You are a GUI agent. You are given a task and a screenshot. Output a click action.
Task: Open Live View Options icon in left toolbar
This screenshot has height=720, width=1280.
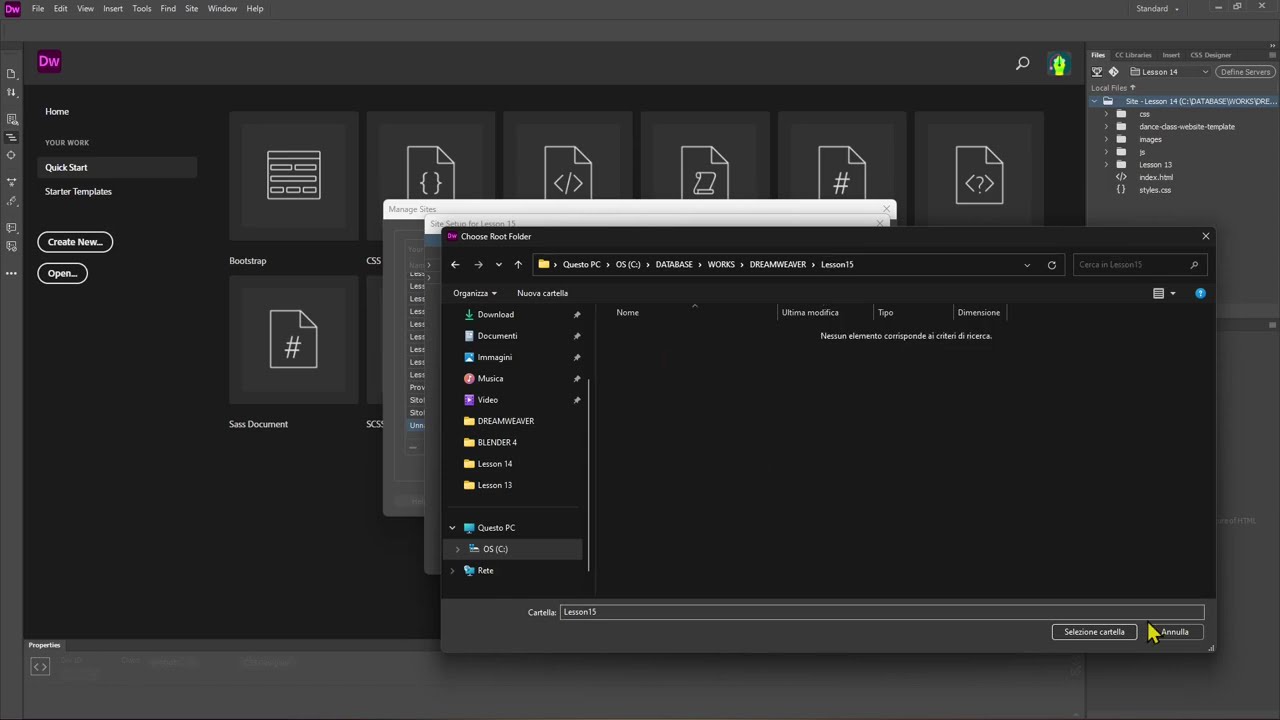tap(11, 120)
